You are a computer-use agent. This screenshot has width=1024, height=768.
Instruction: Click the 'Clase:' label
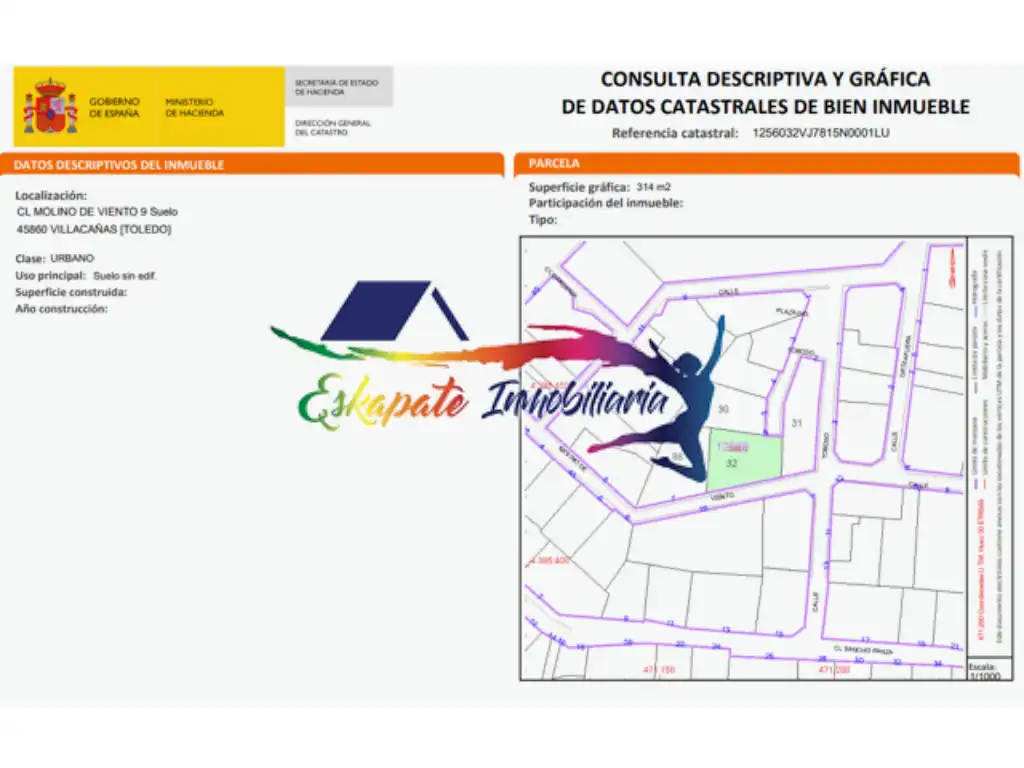pos(30,259)
